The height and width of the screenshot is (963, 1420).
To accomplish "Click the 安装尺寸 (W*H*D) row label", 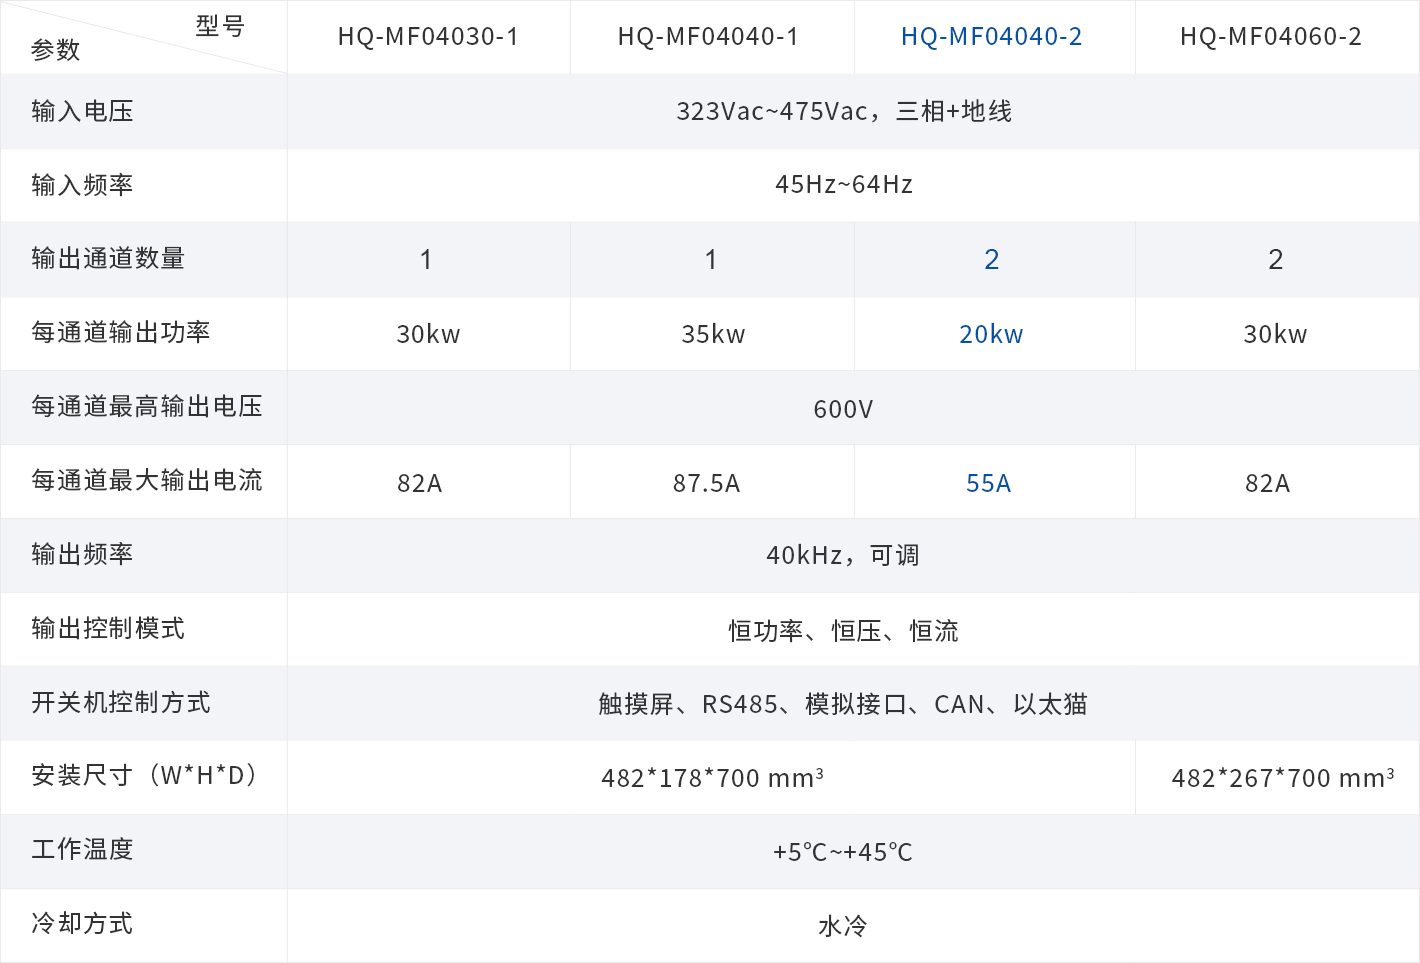I will pos(146,776).
